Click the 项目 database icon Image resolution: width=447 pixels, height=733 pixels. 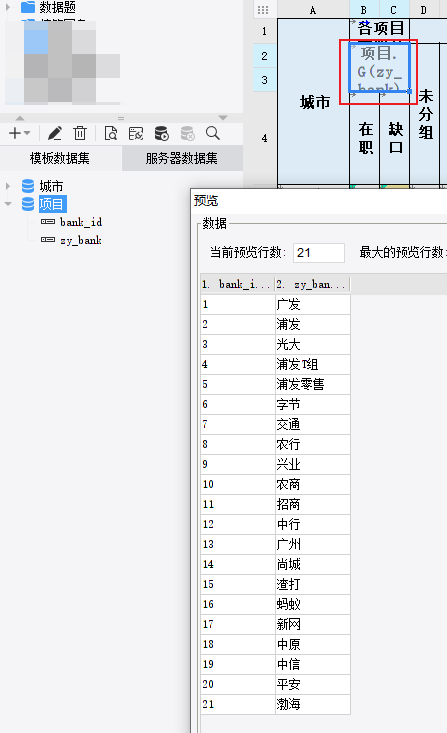pyautogui.click(x=28, y=204)
